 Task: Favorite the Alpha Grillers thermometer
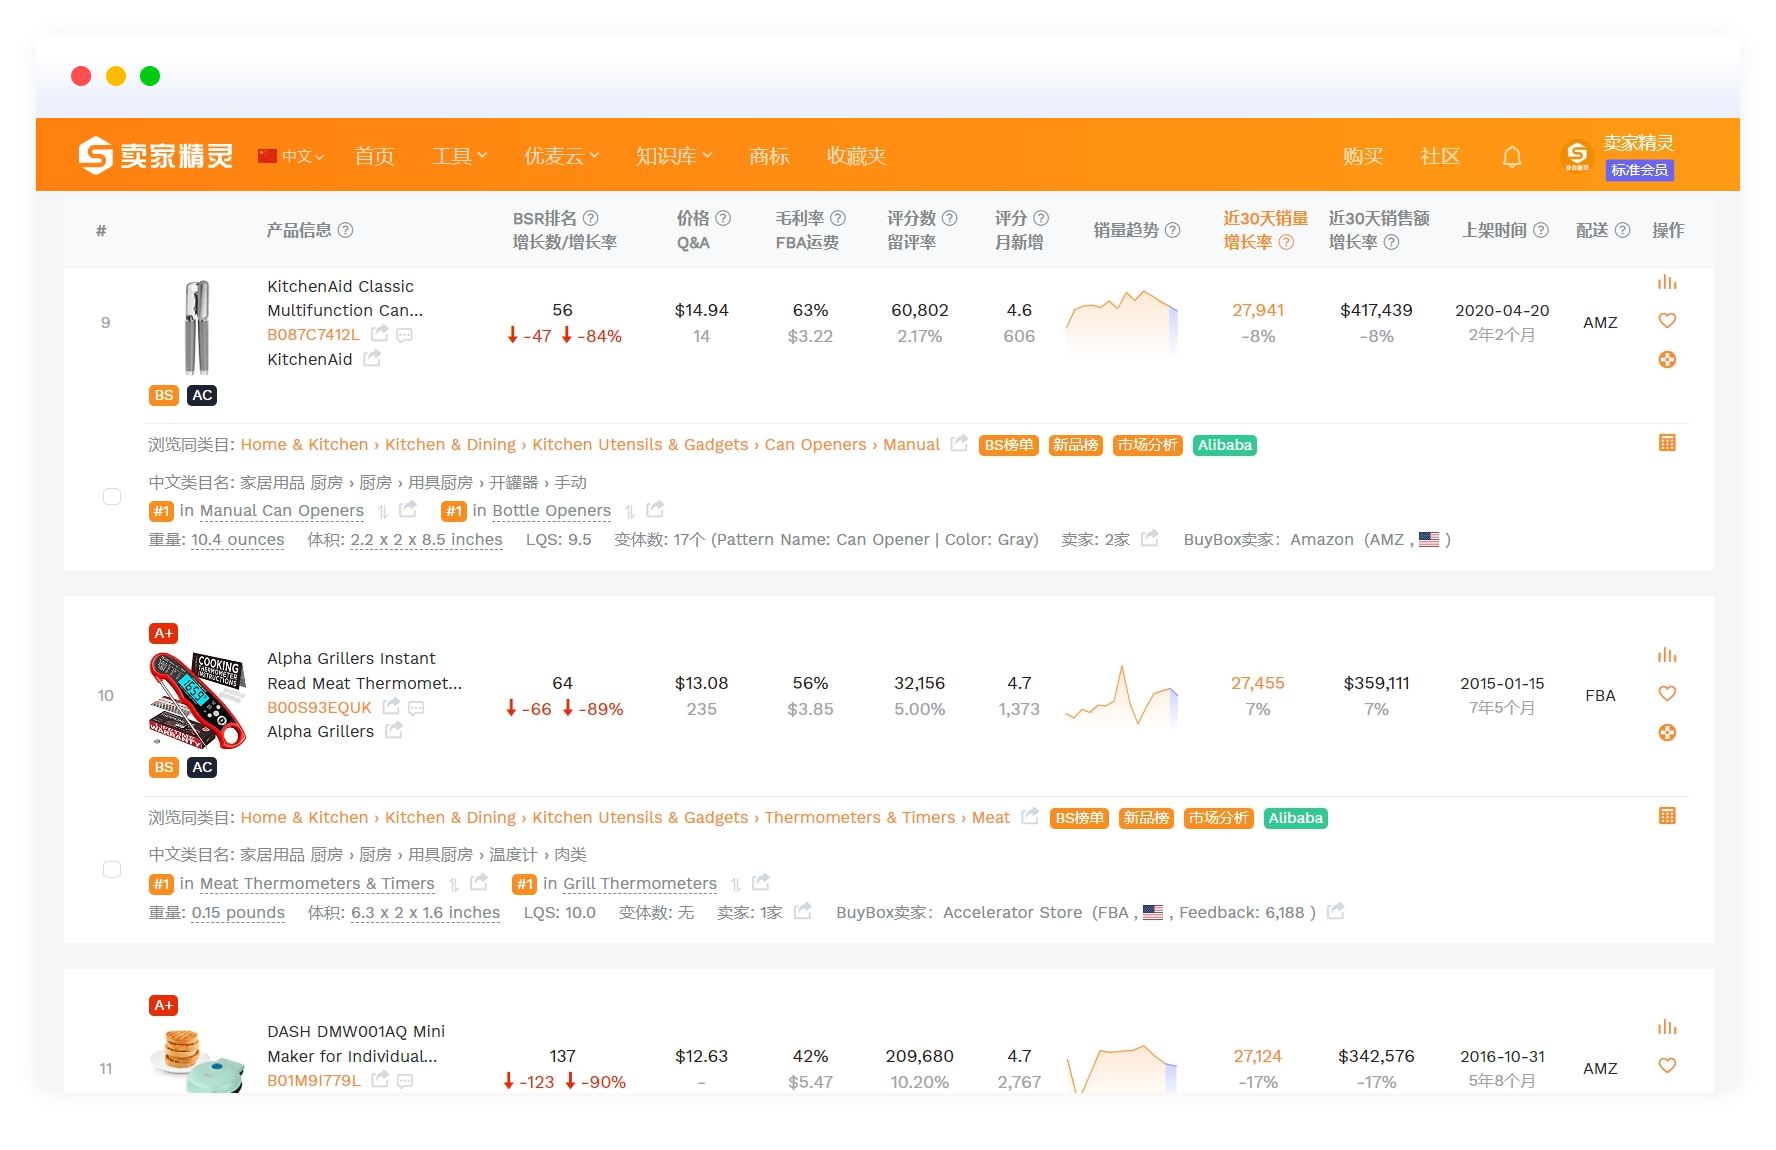point(1667,693)
